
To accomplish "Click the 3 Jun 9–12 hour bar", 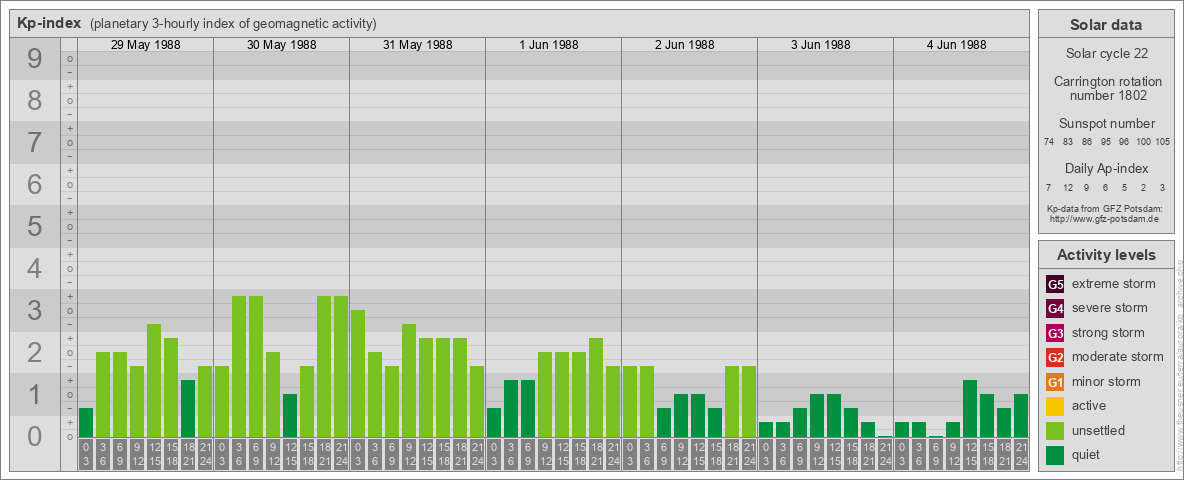I will pyautogui.click(x=817, y=416).
